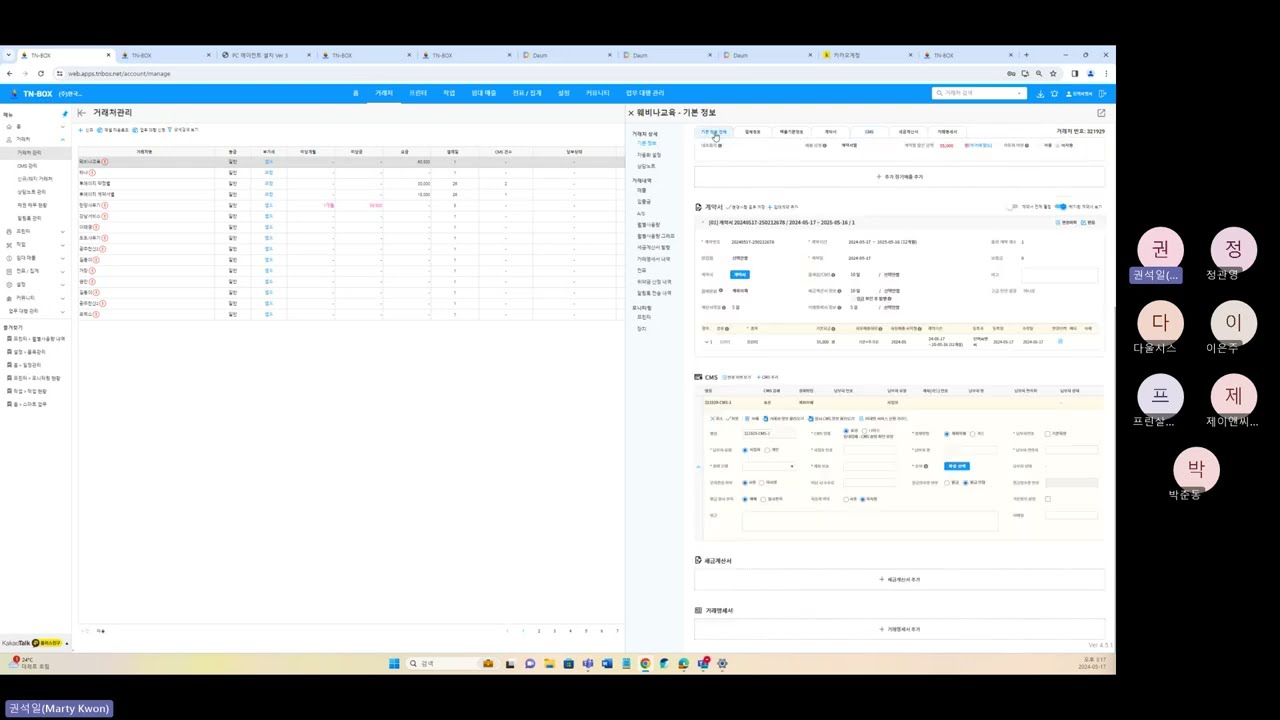1280x720 pixels.
Task: Click CMS 추가 beside the CMS heading
Action: [x=768, y=377]
